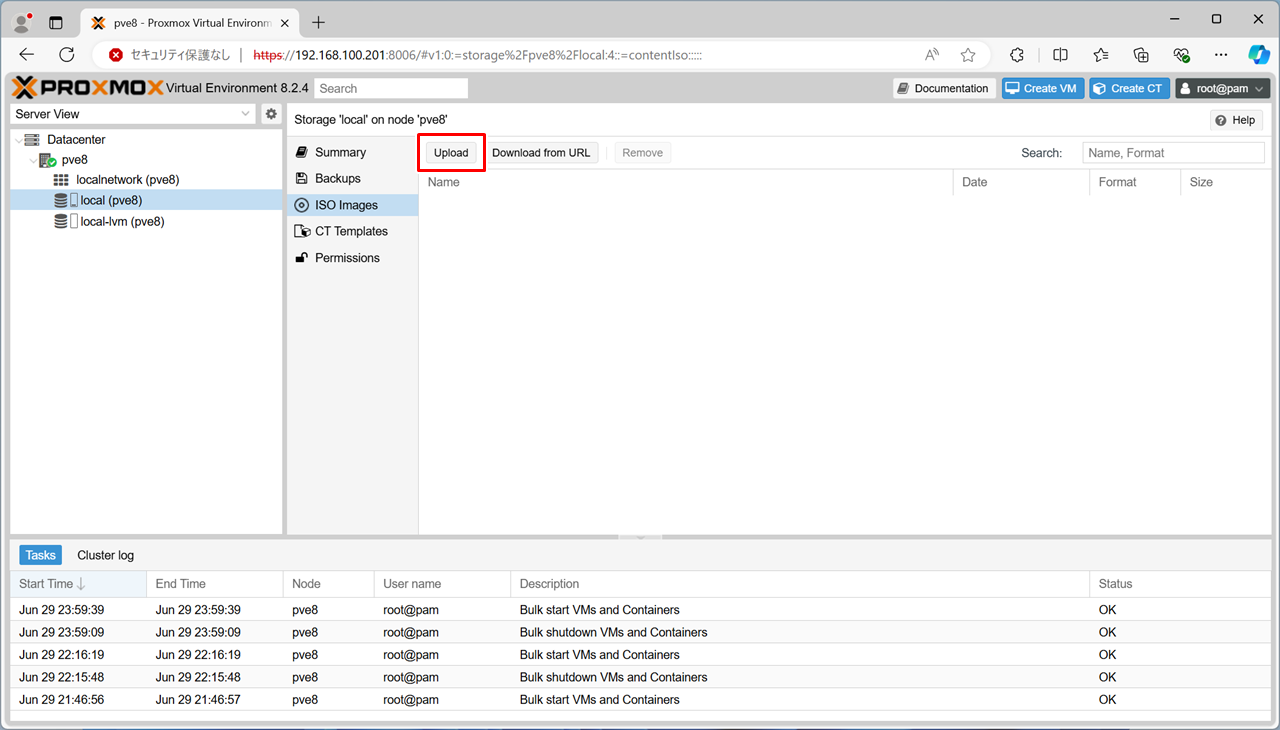Screen dimensions: 1280x730
Task: Click the gear icon beside Server View
Action: click(271, 114)
